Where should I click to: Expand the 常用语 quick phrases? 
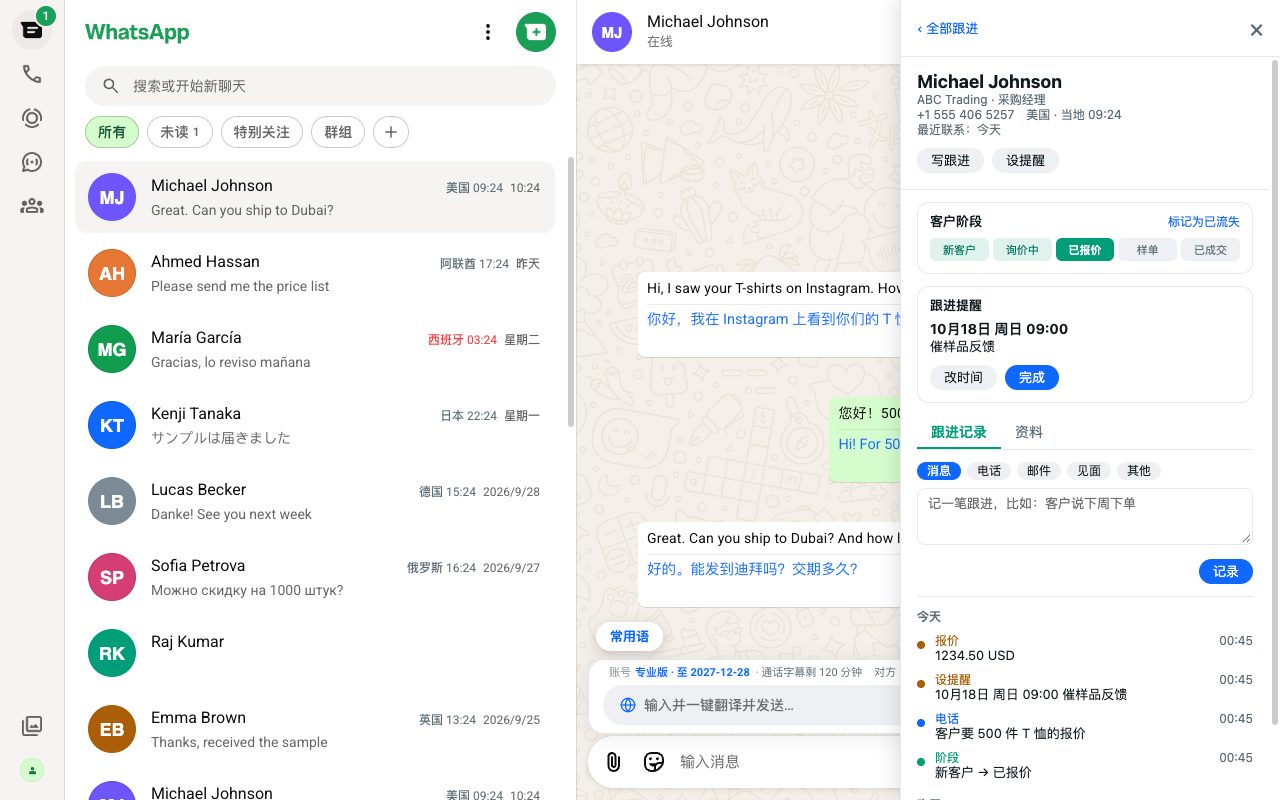tap(630, 636)
